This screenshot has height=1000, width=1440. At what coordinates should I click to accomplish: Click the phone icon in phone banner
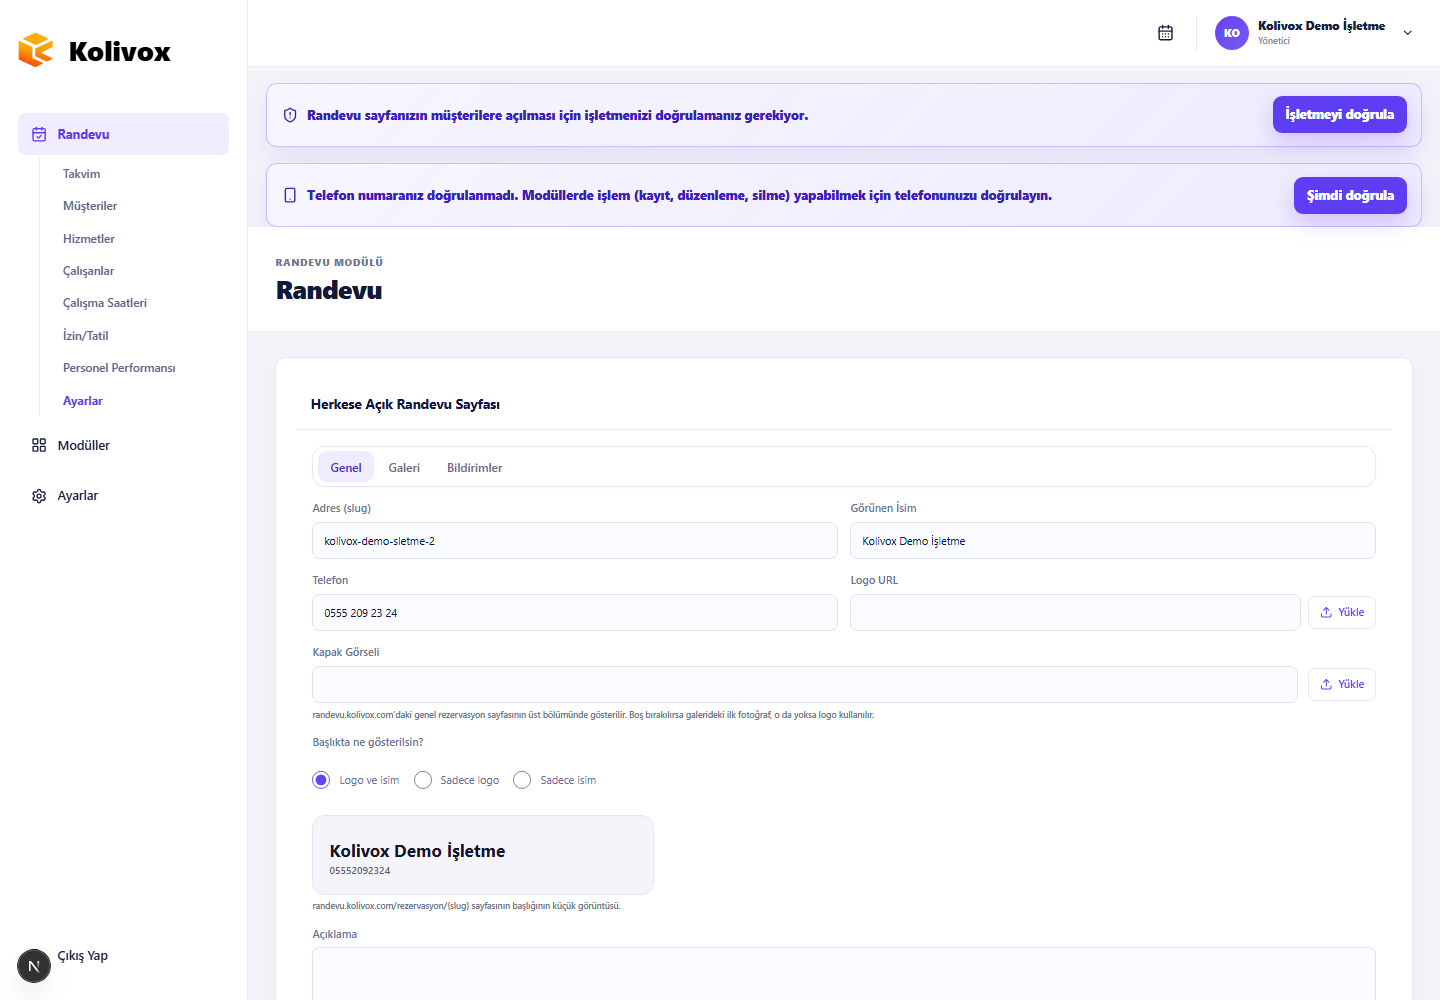coord(290,195)
